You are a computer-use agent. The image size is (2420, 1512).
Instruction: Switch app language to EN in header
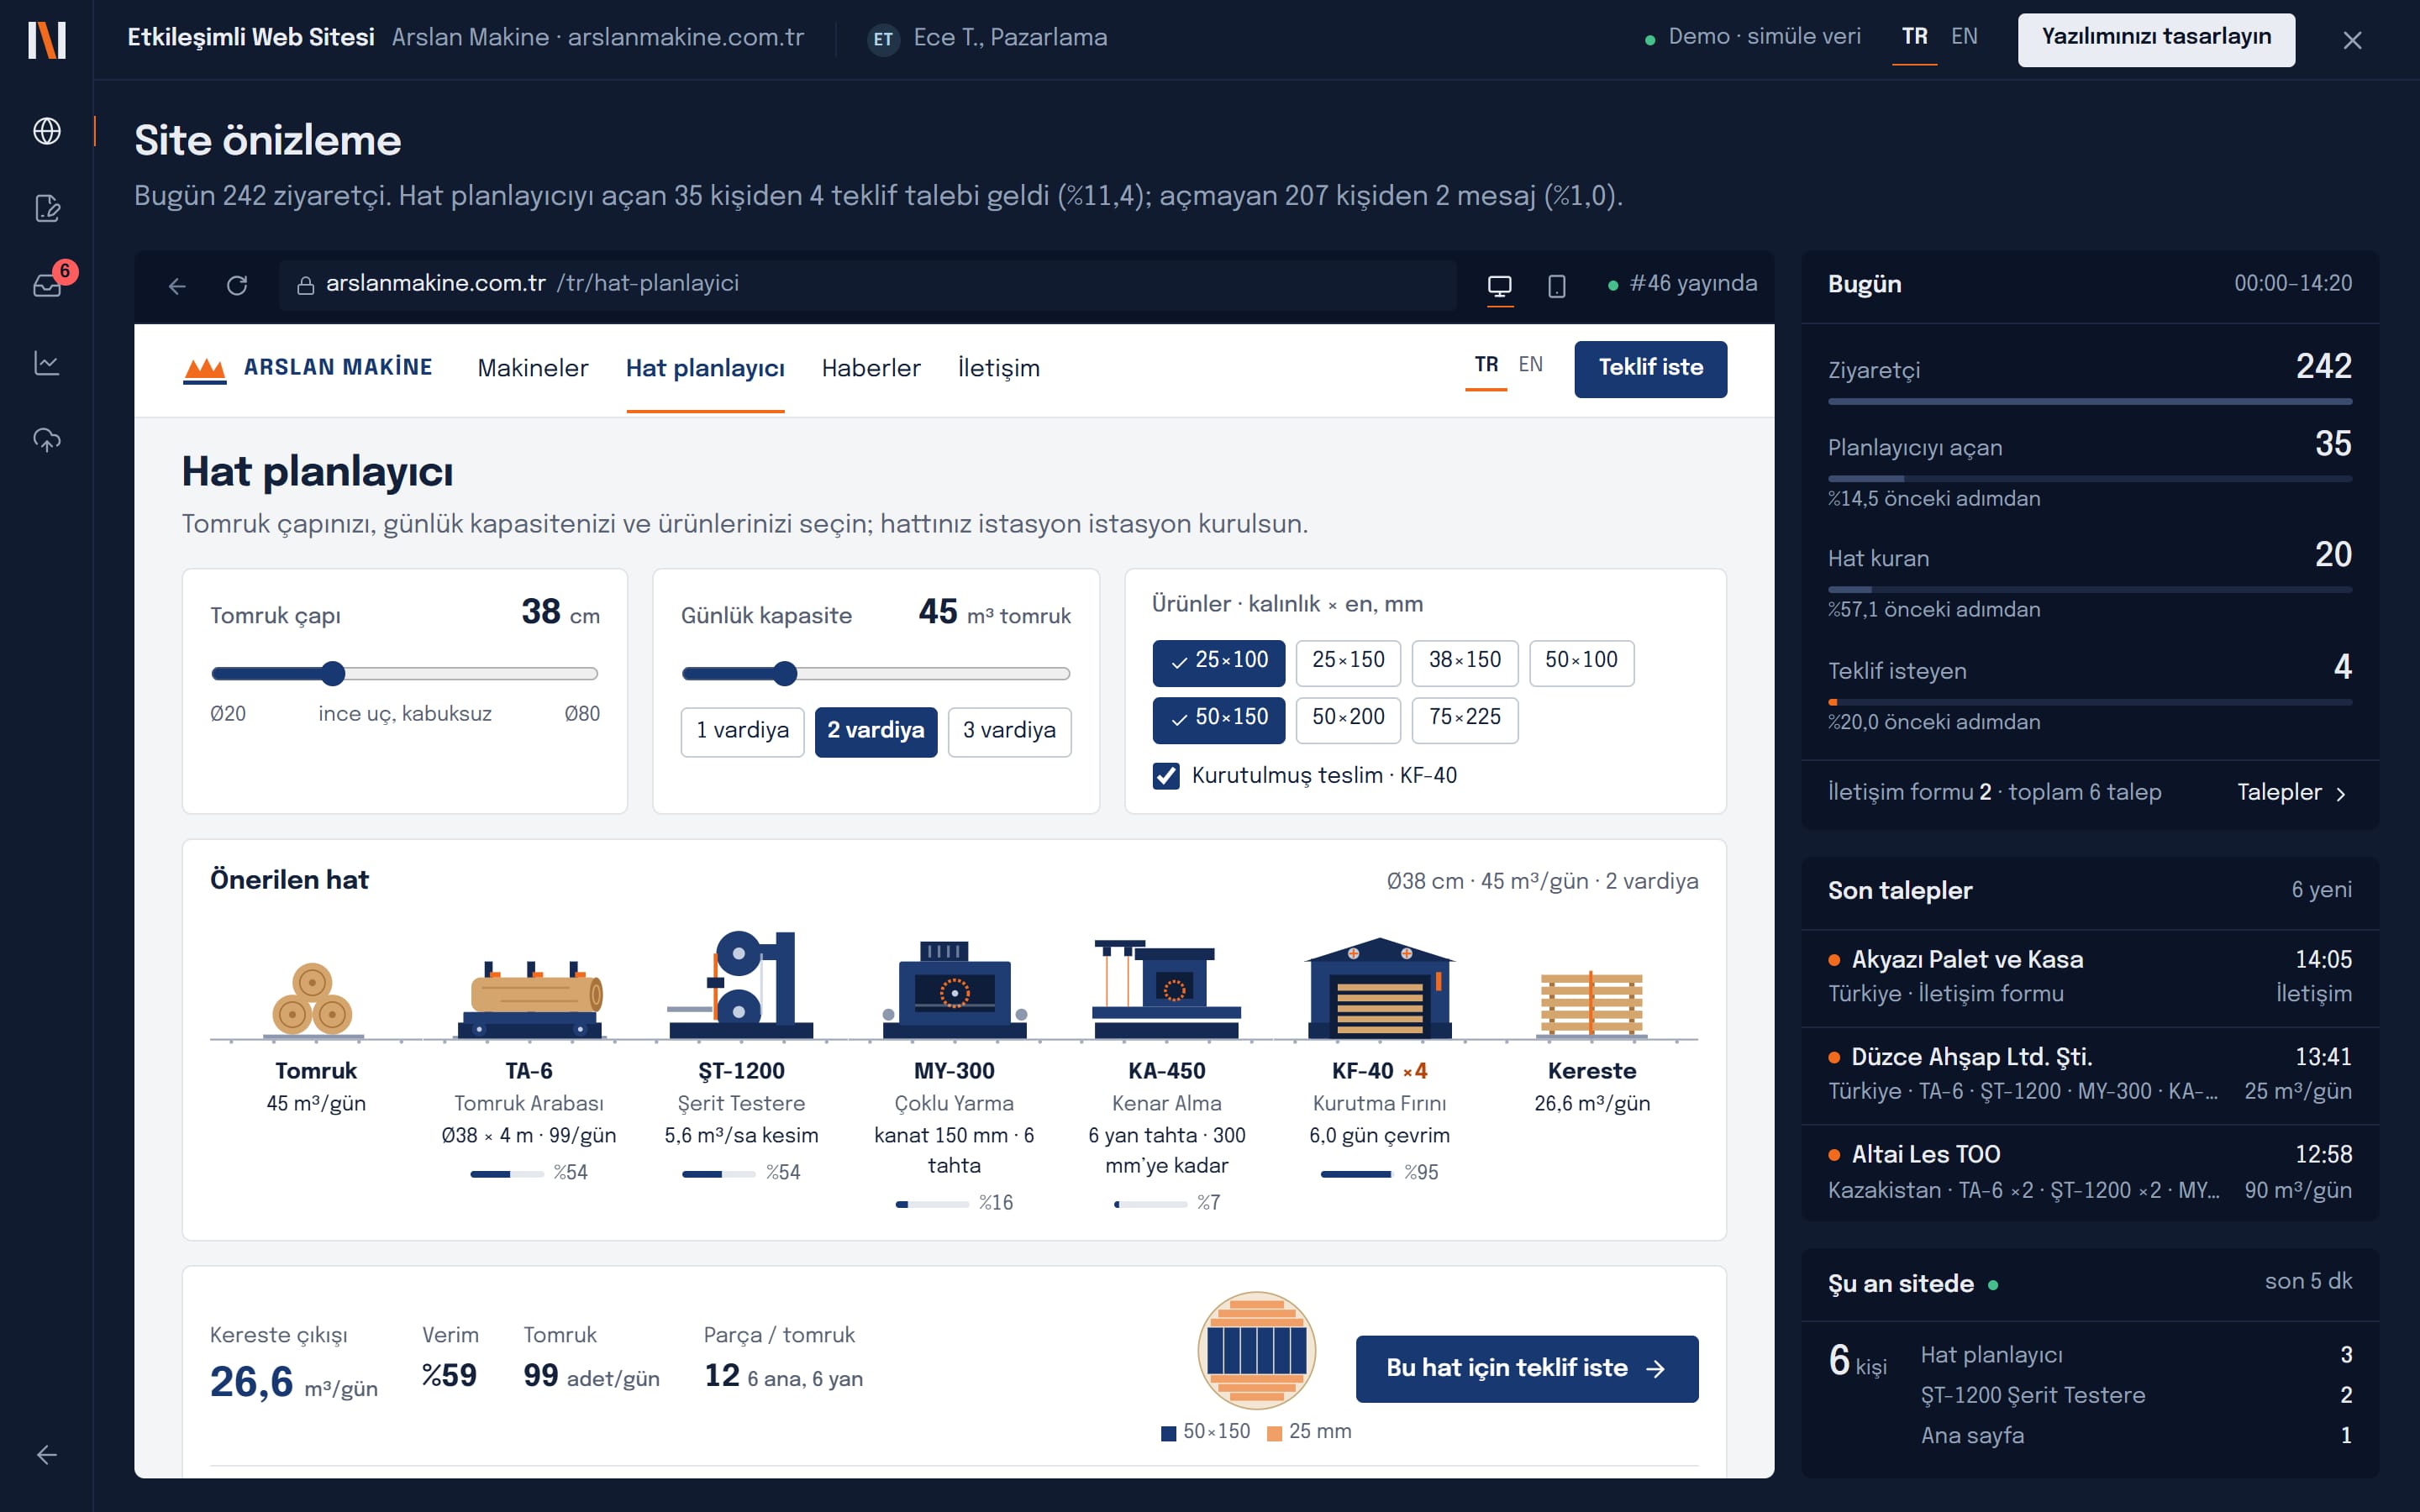pos(1964,37)
